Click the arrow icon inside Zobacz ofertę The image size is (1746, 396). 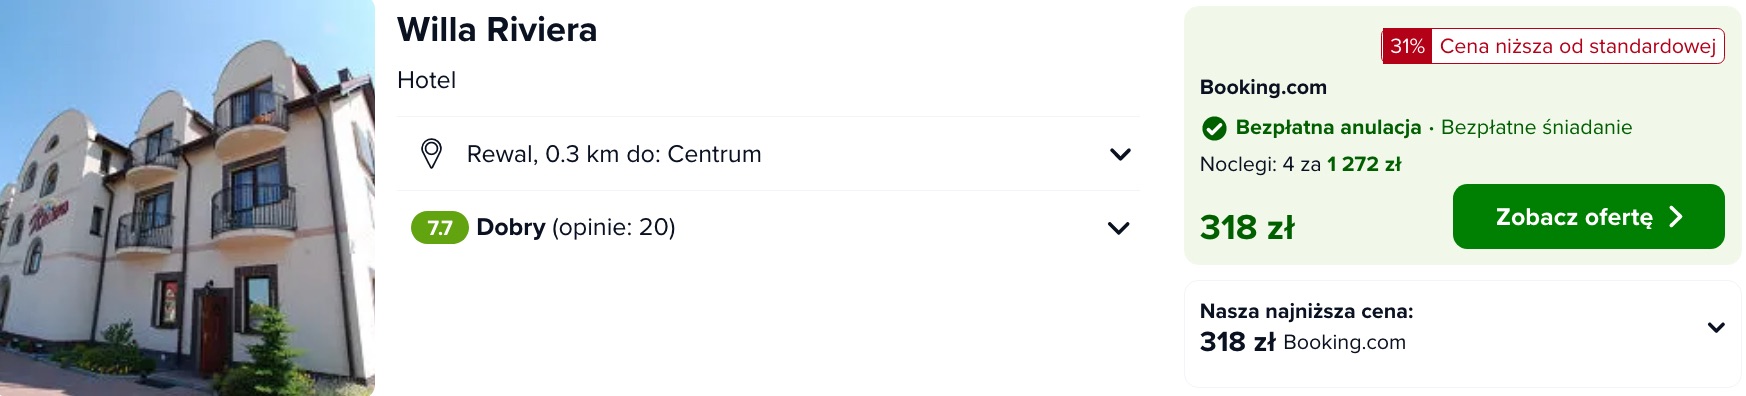[1677, 217]
